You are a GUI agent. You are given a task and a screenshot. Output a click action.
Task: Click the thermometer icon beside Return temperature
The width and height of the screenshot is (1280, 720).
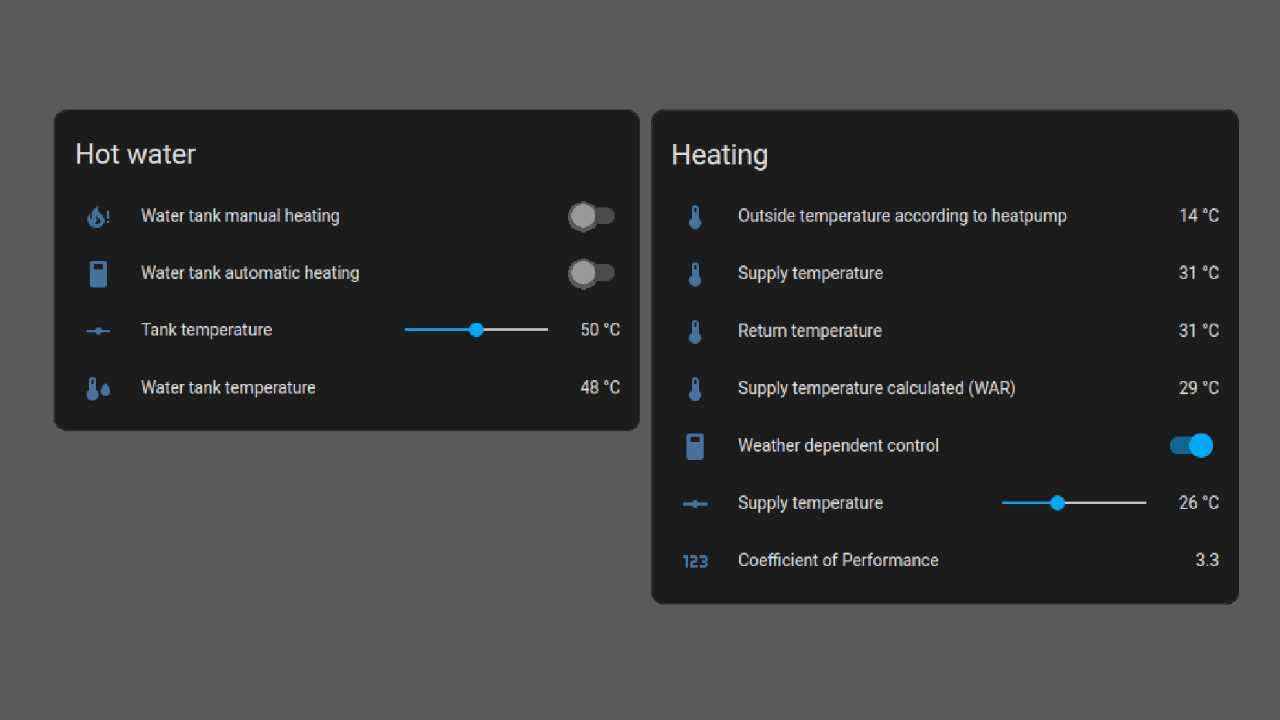(695, 330)
